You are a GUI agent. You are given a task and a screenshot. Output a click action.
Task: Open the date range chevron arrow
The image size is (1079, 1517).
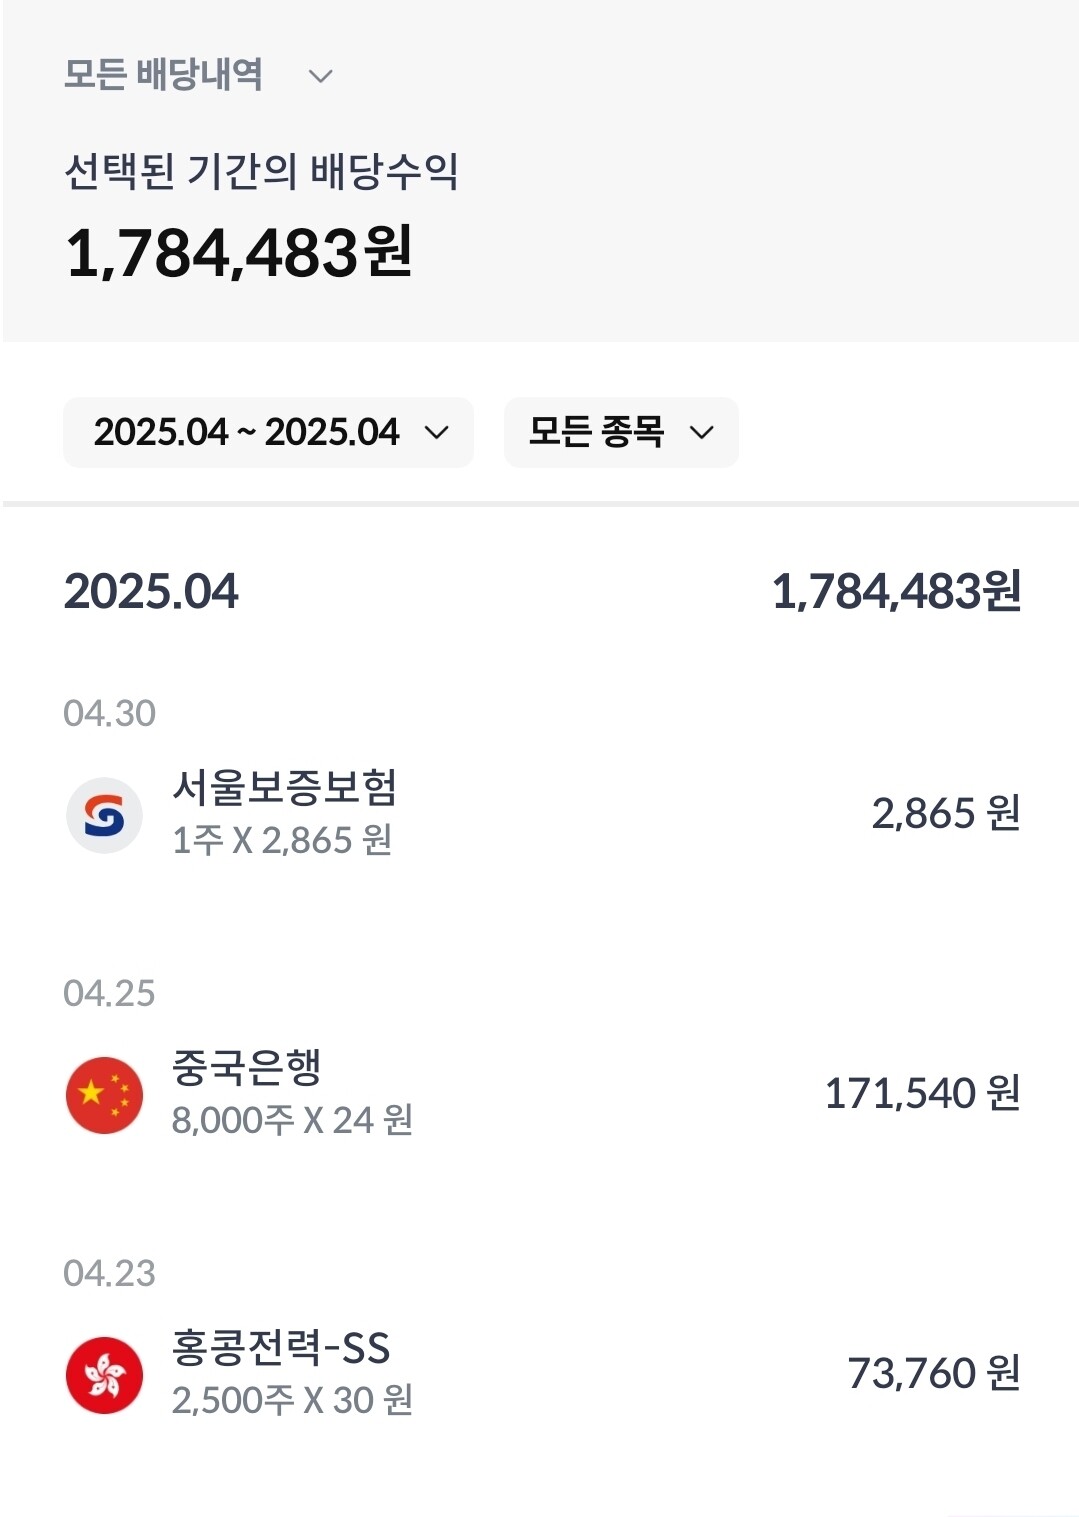point(437,432)
